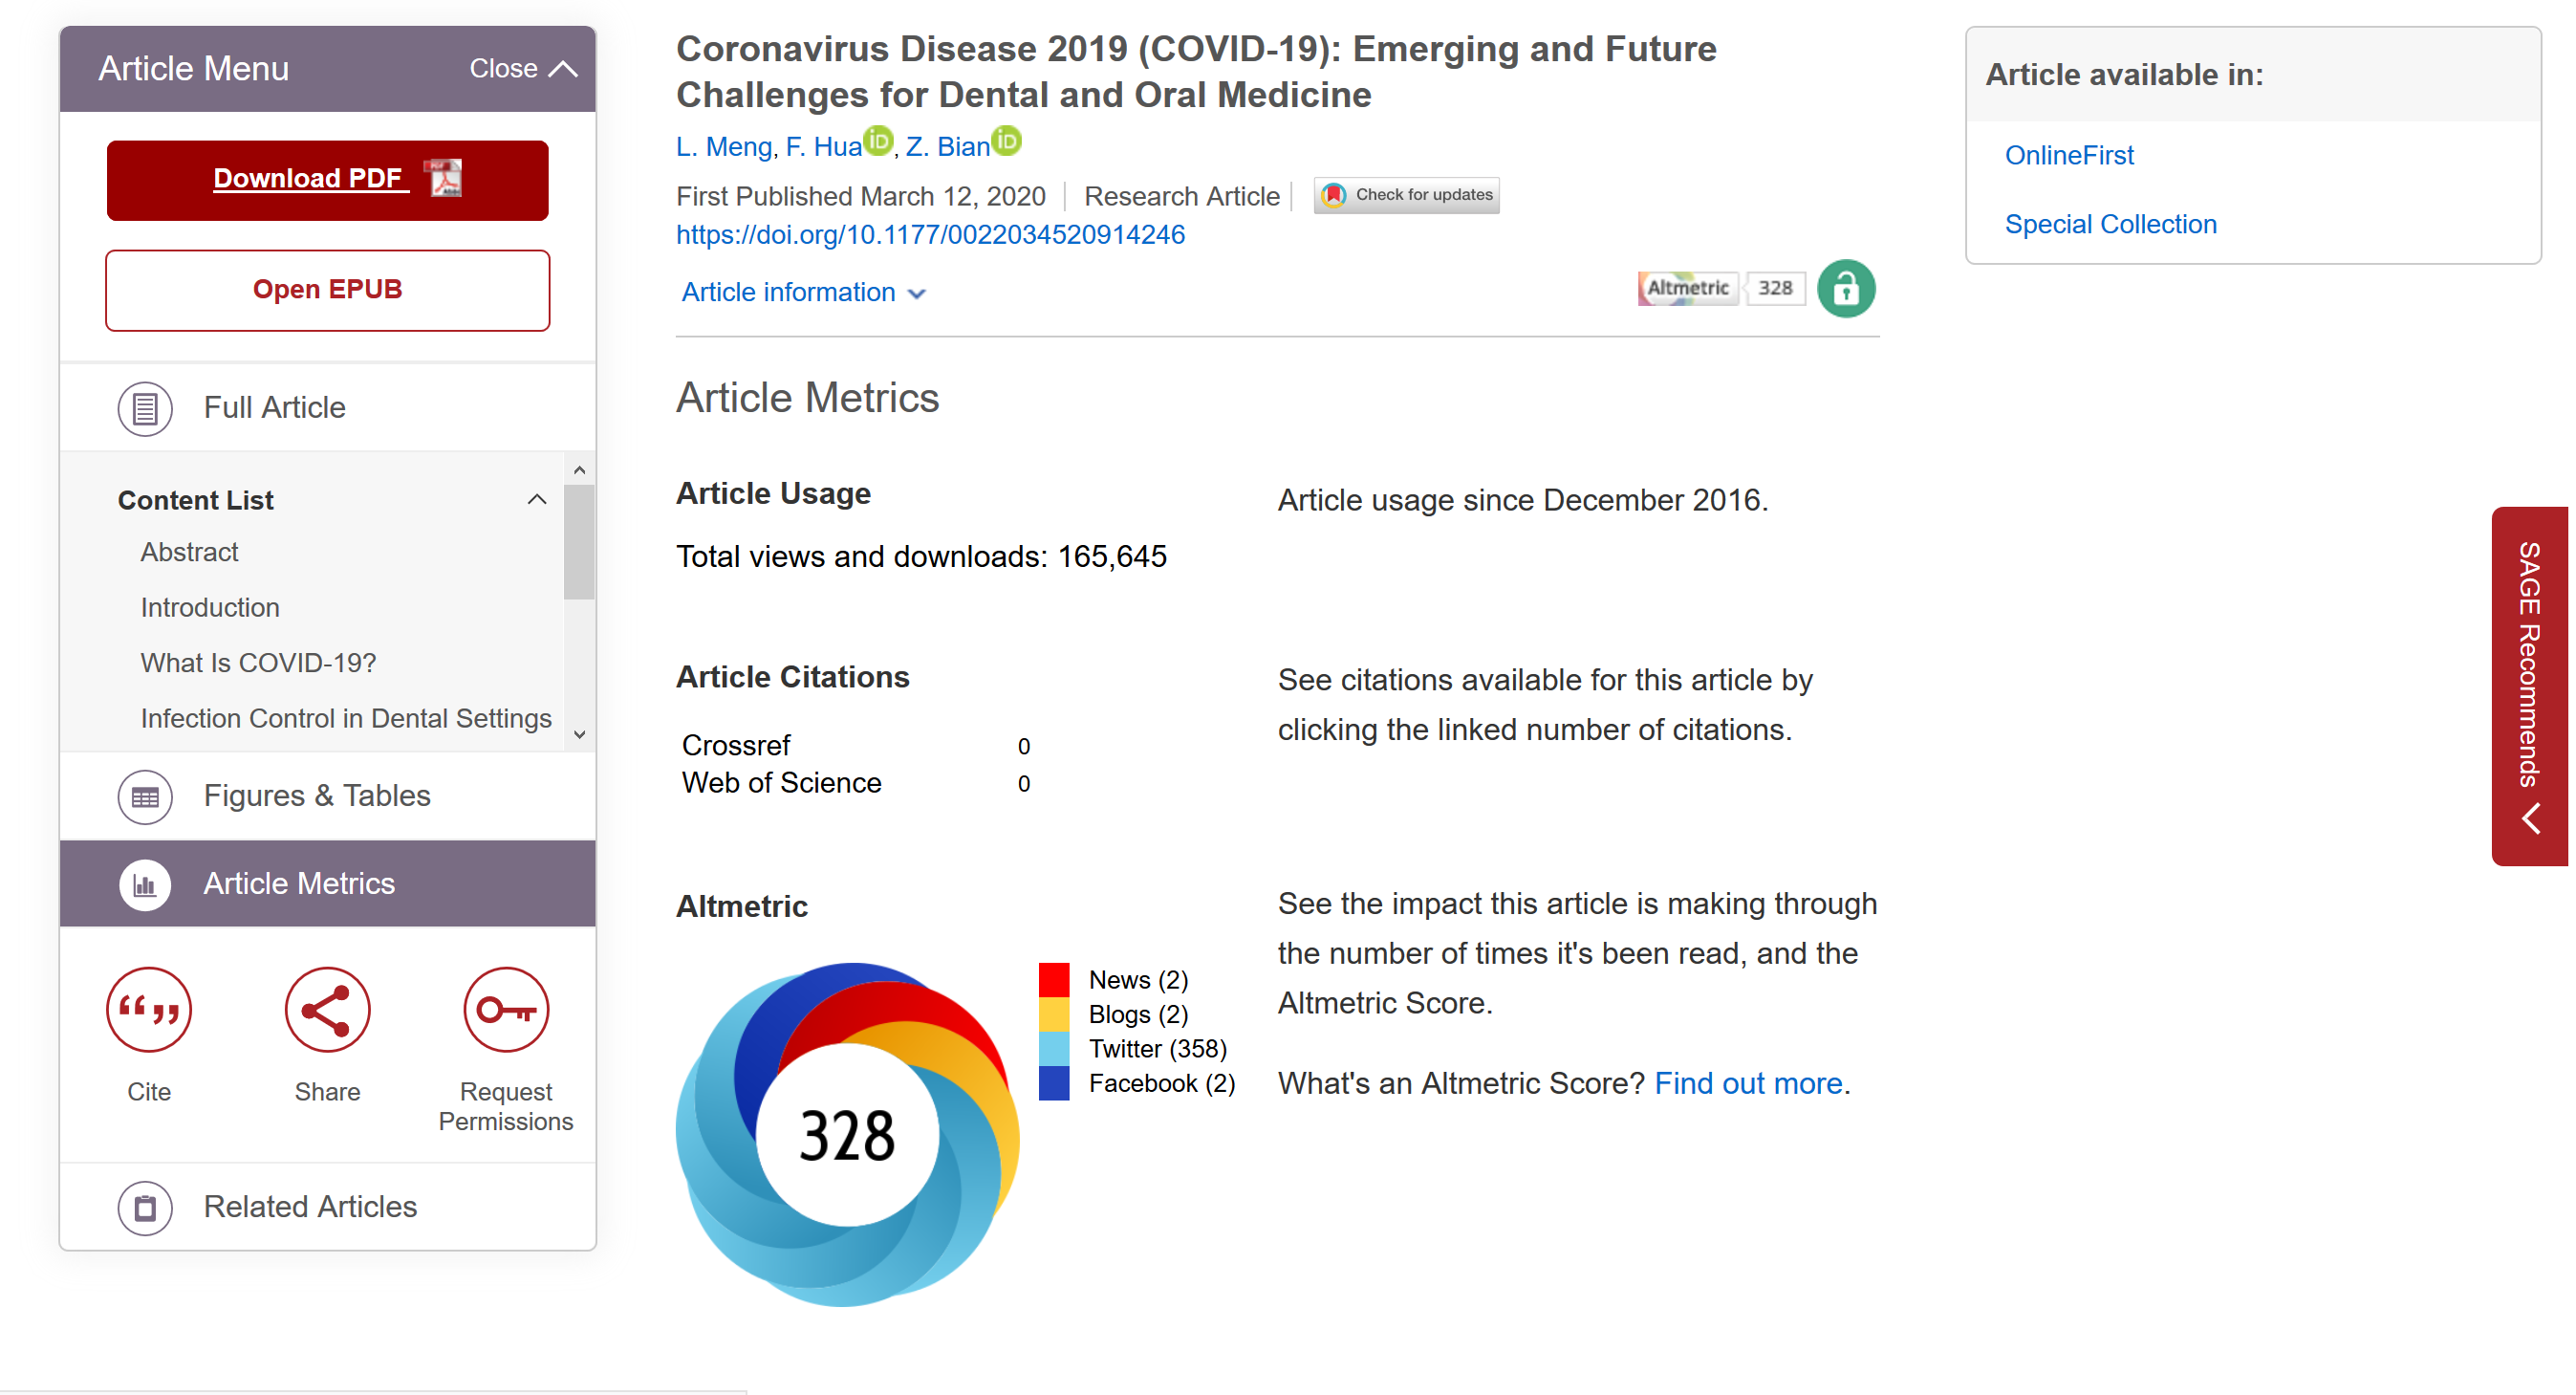Open author F. Hua link
2576x1395 pixels.
click(x=823, y=147)
